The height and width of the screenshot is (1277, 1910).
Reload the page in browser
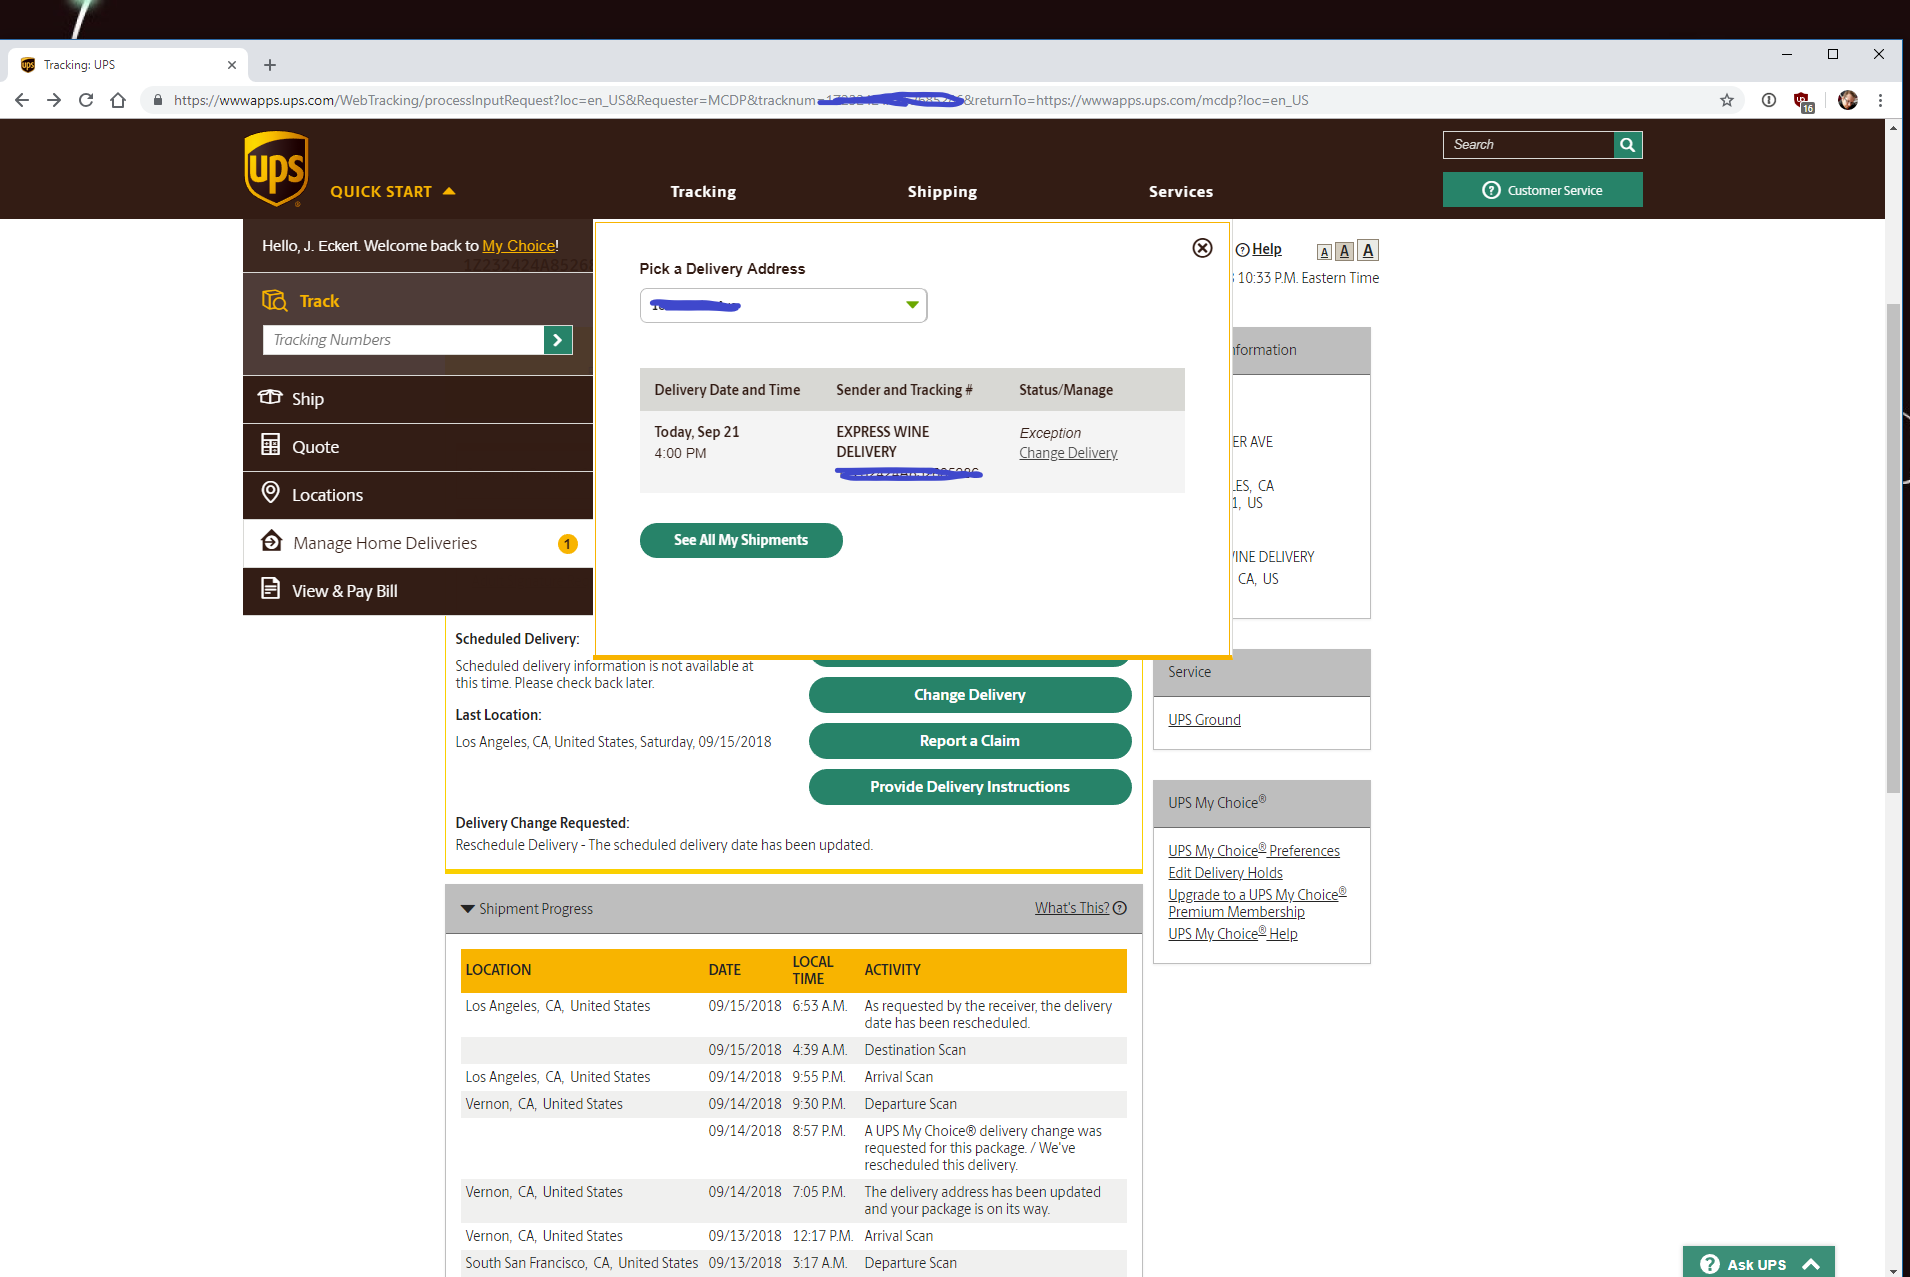86,100
